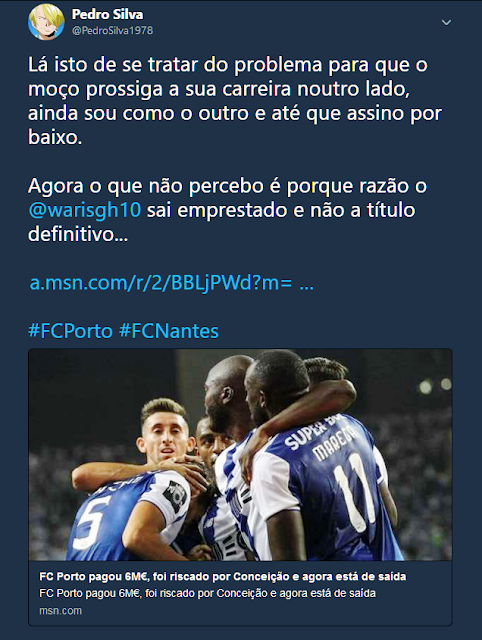The image size is (482, 640).
Task: Click the msn.com source label
Action: [60, 611]
